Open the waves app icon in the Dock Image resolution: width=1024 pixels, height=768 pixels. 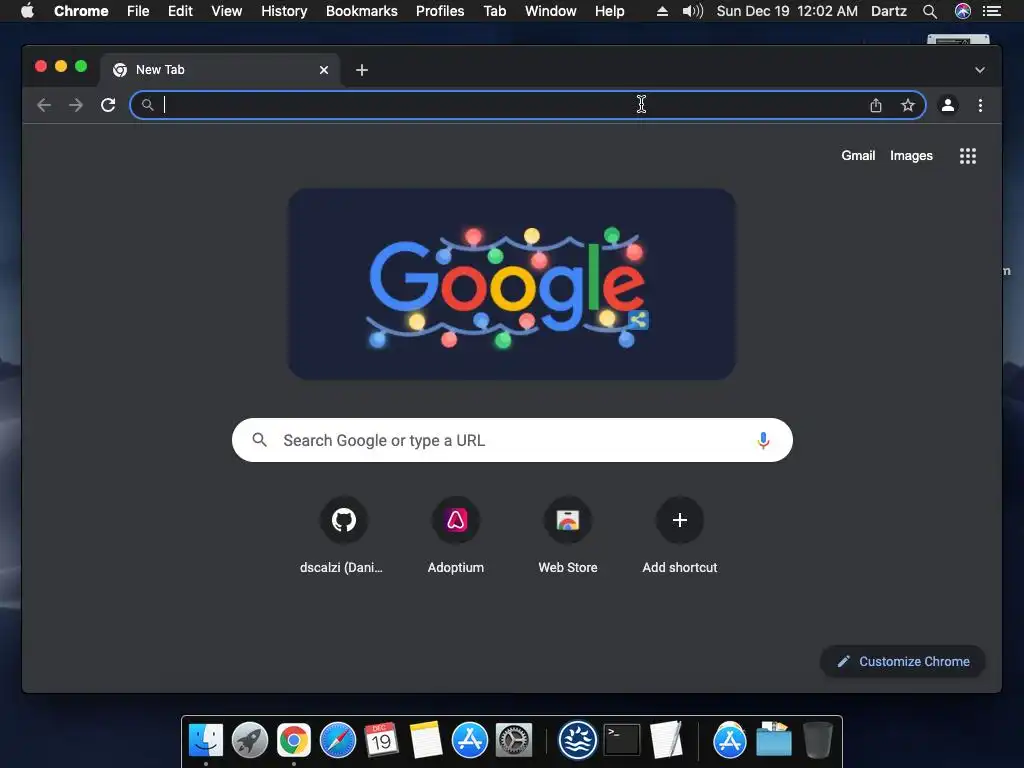pyautogui.click(x=578, y=741)
